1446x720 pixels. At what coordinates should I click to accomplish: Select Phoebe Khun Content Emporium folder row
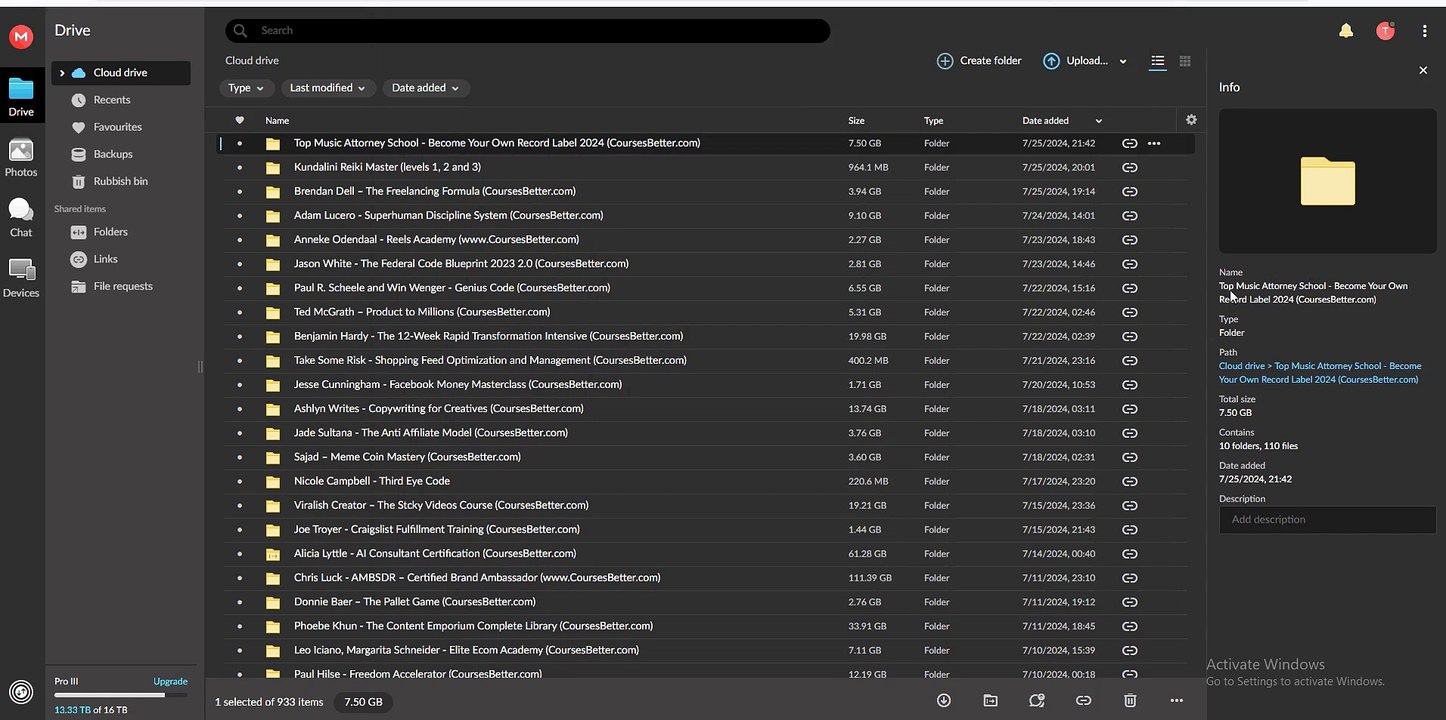point(705,626)
